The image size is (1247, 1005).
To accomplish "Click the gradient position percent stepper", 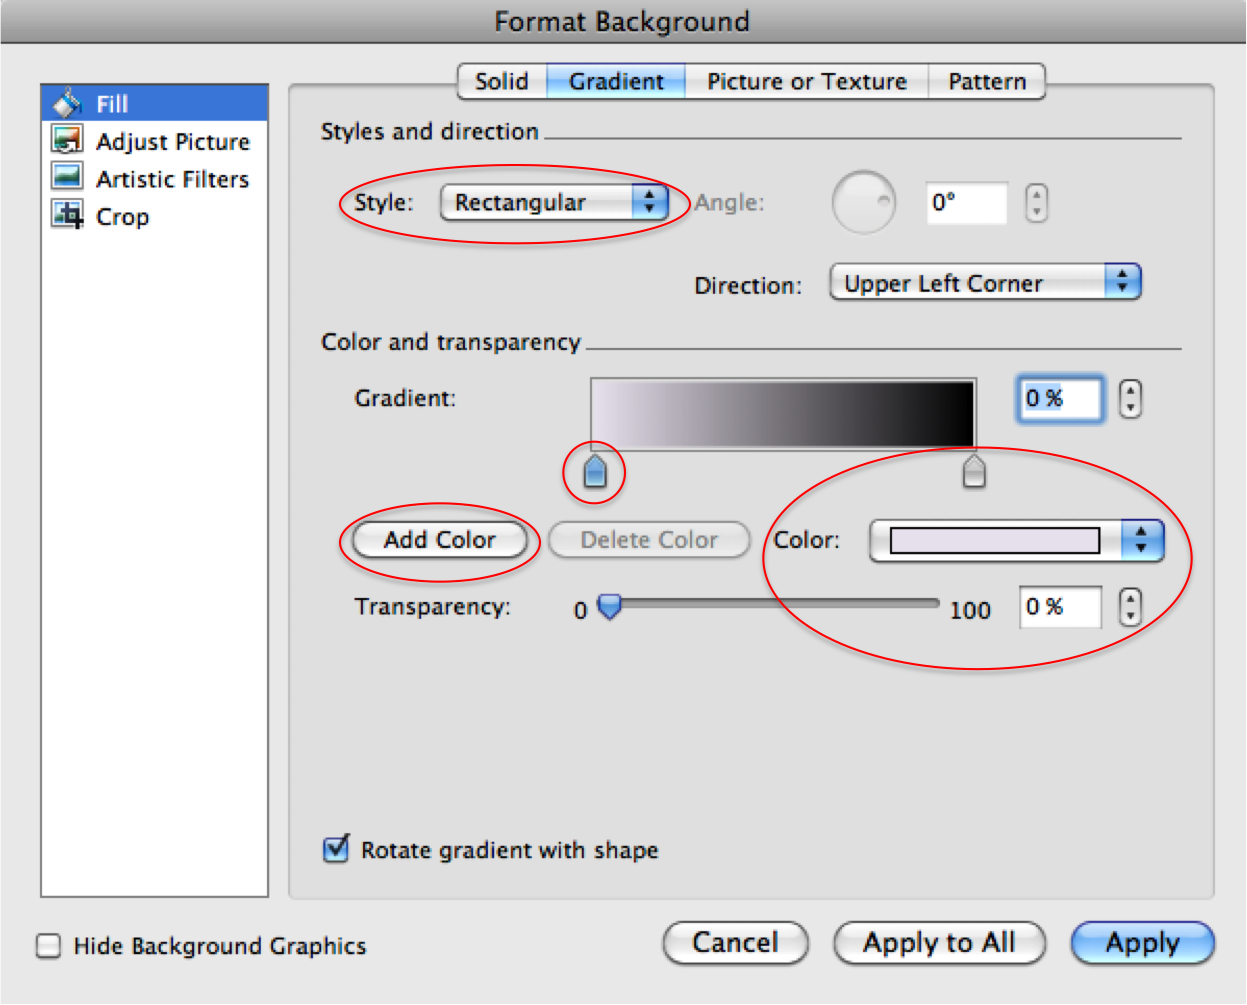I will [x=1130, y=399].
